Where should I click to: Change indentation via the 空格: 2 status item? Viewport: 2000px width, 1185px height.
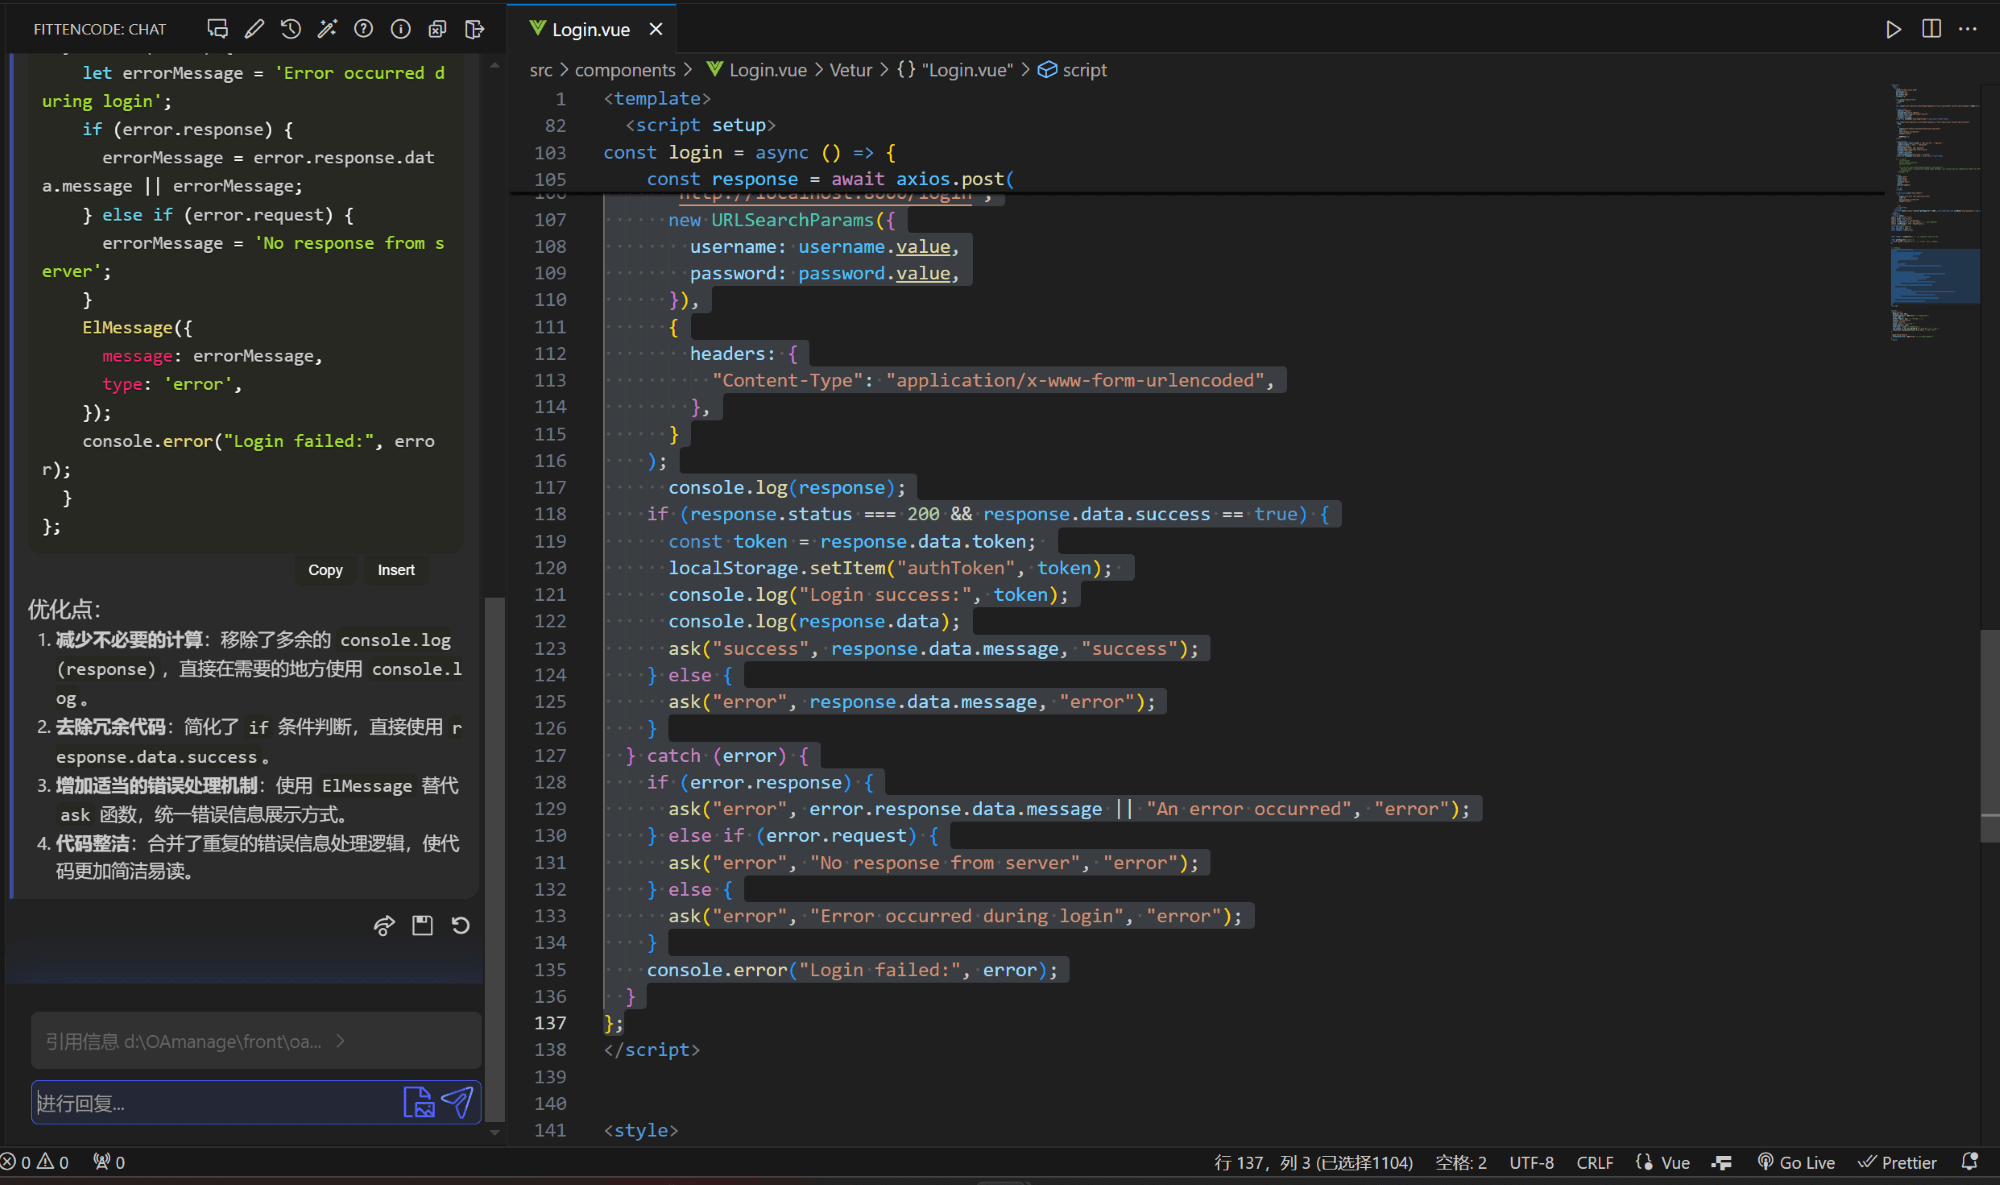click(1461, 1162)
